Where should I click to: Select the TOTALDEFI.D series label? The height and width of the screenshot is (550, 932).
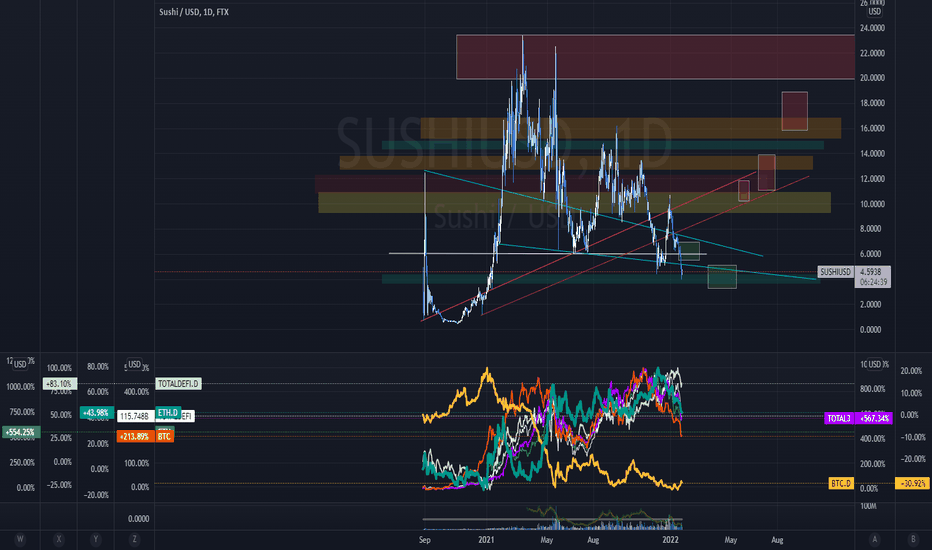point(178,384)
